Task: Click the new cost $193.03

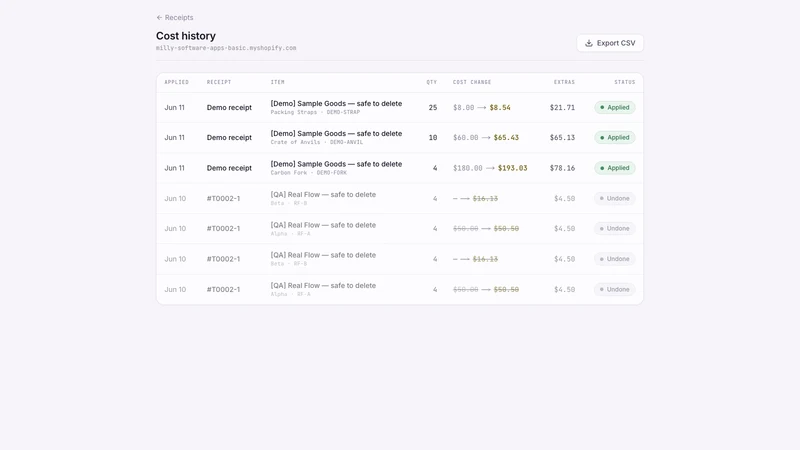Action: pos(512,168)
